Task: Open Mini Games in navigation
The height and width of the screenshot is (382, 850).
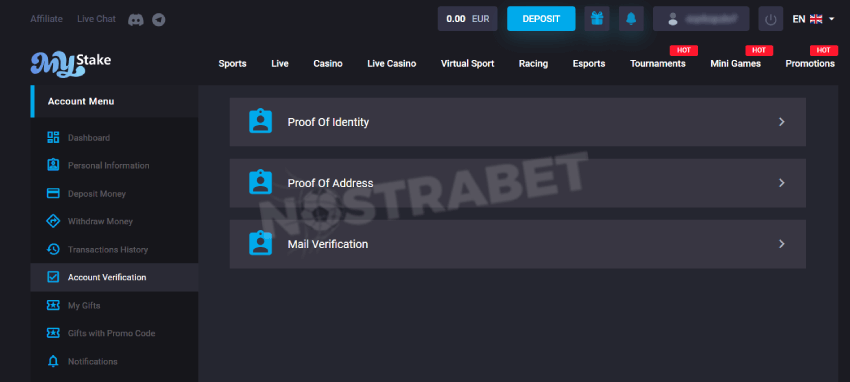Action: 736,64
